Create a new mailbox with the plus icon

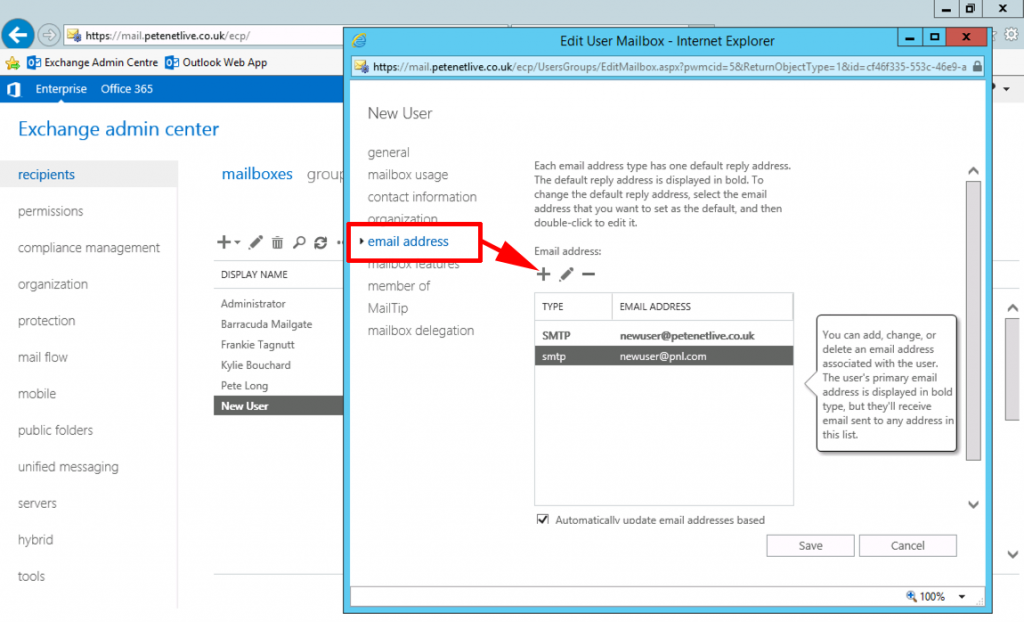(224, 242)
